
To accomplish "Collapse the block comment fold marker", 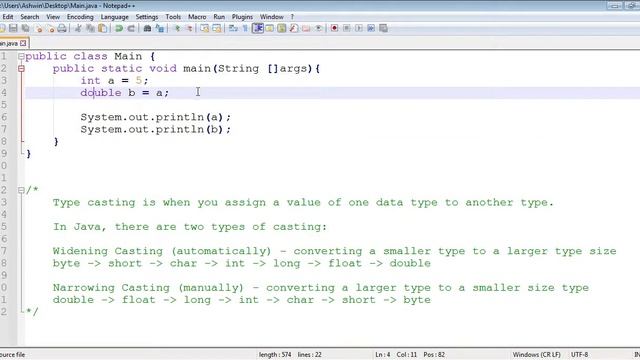I will (21, 190).
